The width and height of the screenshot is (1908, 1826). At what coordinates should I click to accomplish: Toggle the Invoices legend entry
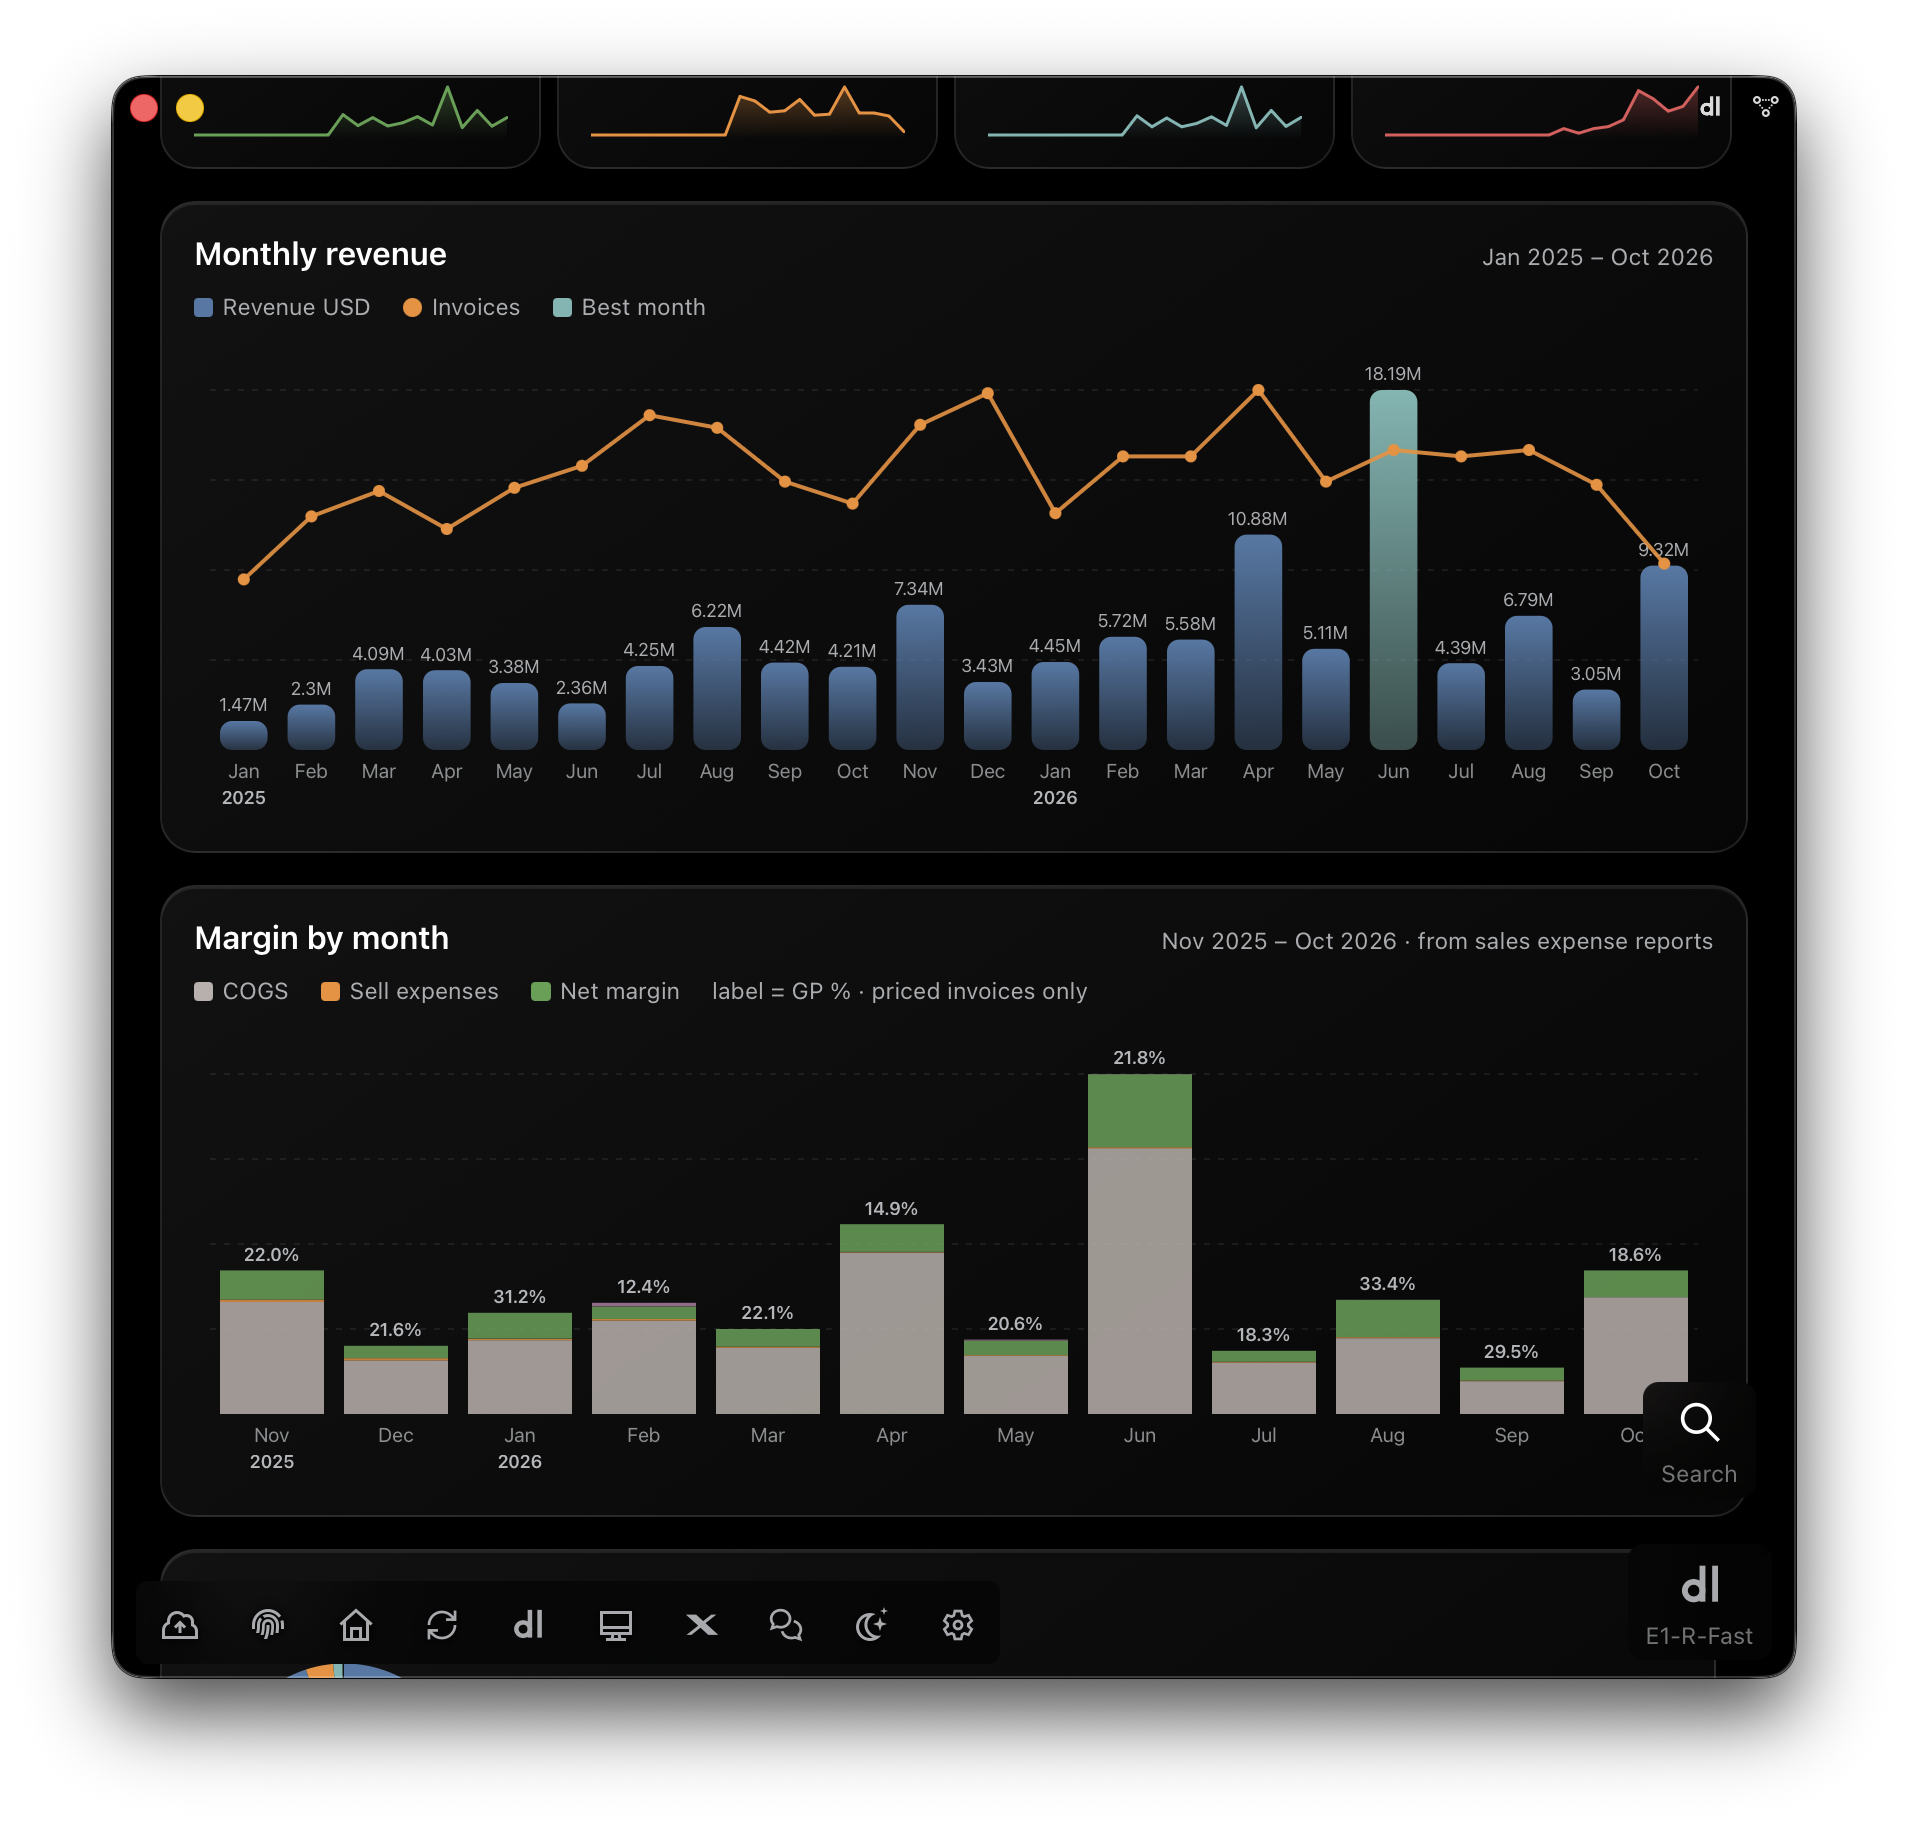point(461,307)
